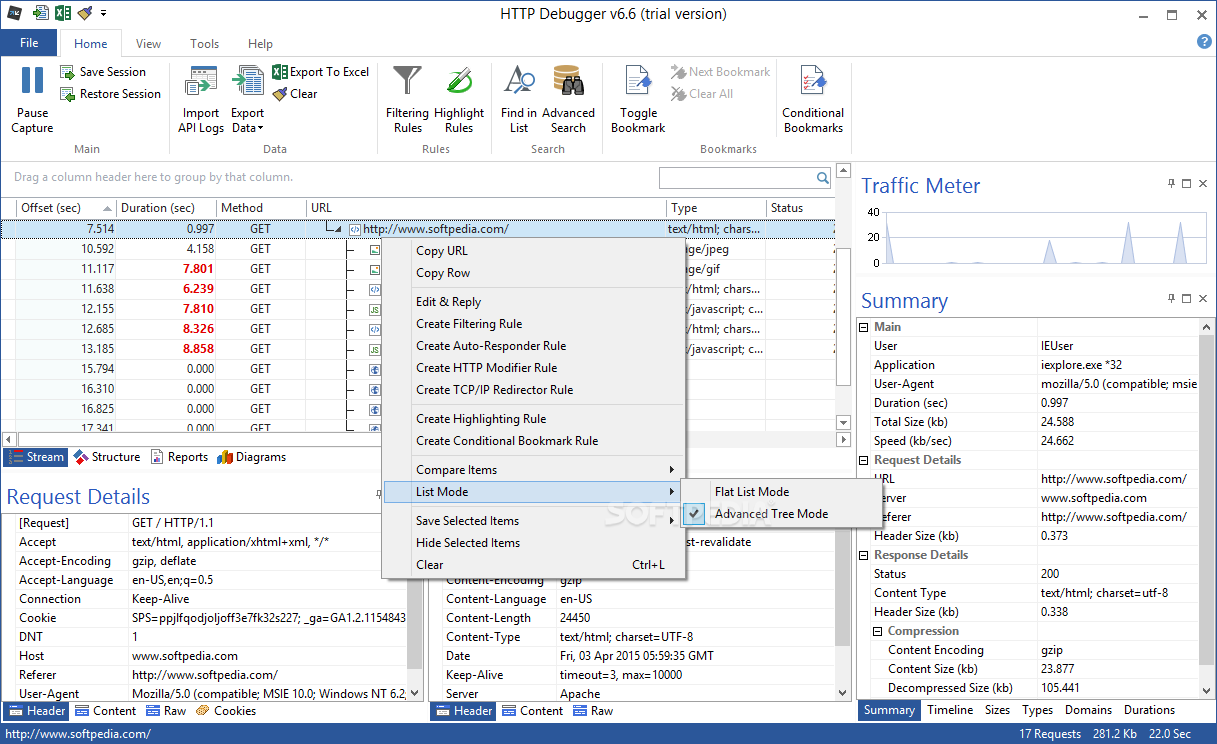Switch to Flat List Mode
The height and width of the screenshot is (744, 1217).
(751, 492)
